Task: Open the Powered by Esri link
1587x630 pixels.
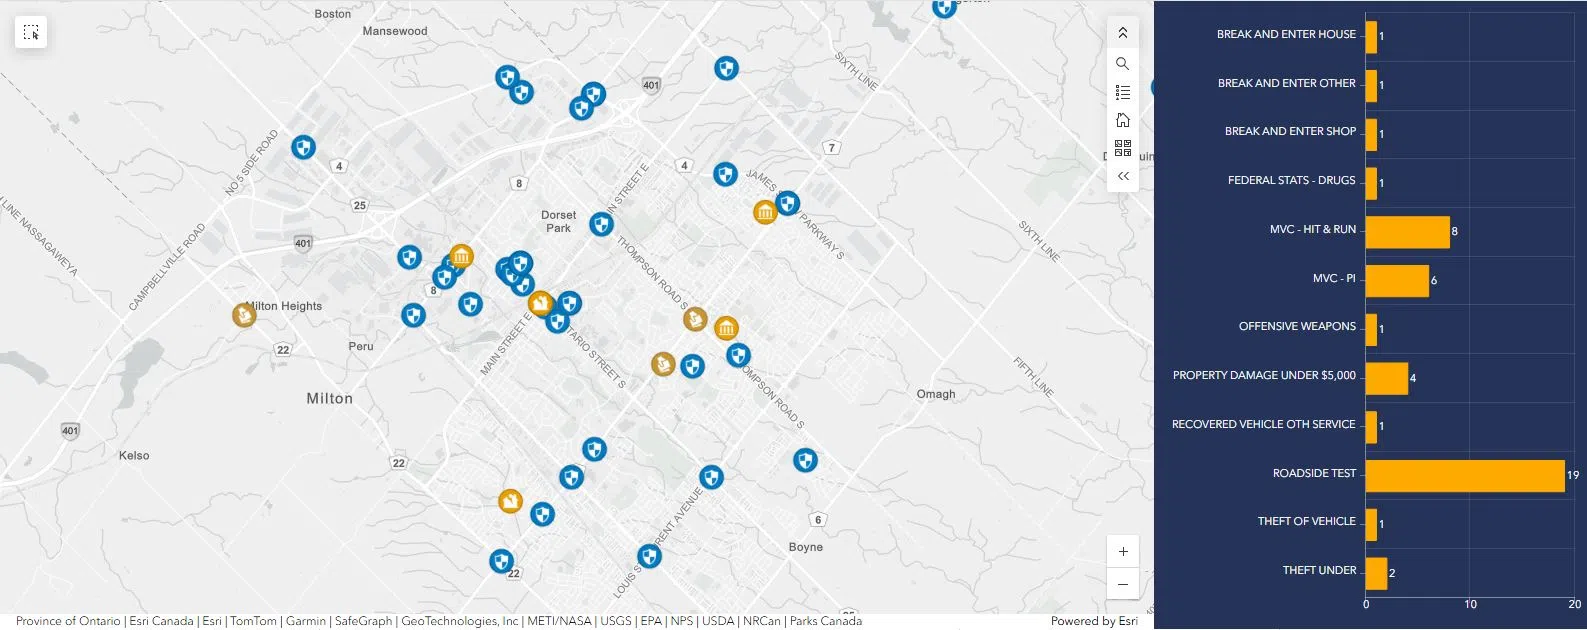Action: 1094,621
